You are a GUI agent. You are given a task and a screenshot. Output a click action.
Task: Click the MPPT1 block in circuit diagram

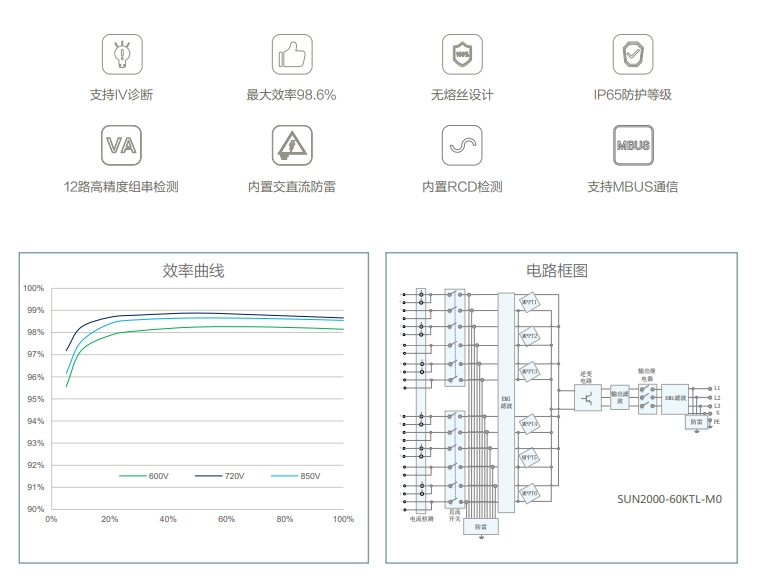[x=529, y=303]
